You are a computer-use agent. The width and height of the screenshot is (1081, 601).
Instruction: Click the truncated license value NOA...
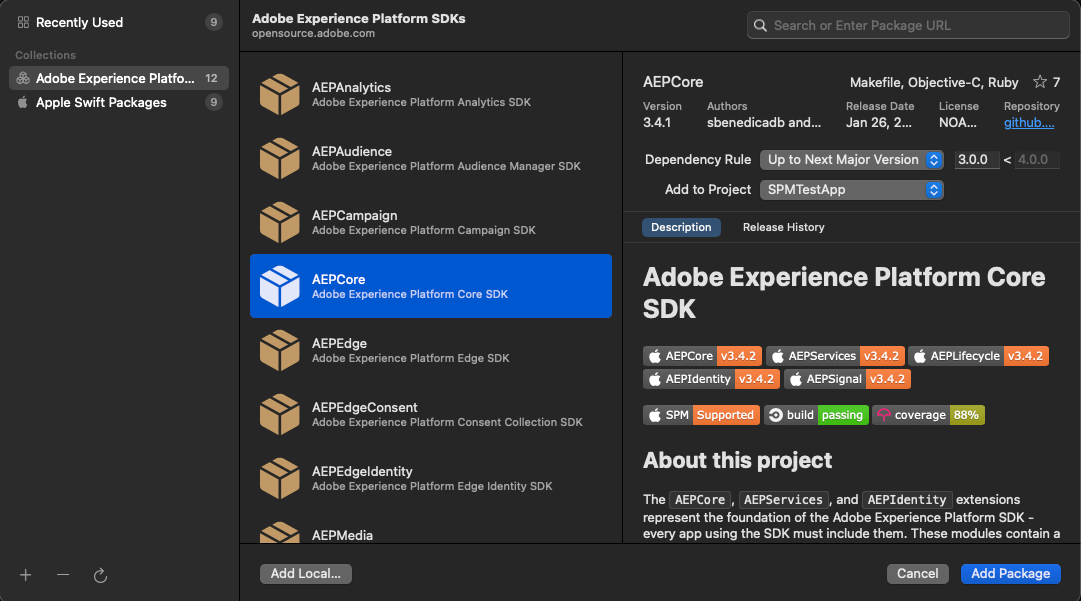click(958, 123)
